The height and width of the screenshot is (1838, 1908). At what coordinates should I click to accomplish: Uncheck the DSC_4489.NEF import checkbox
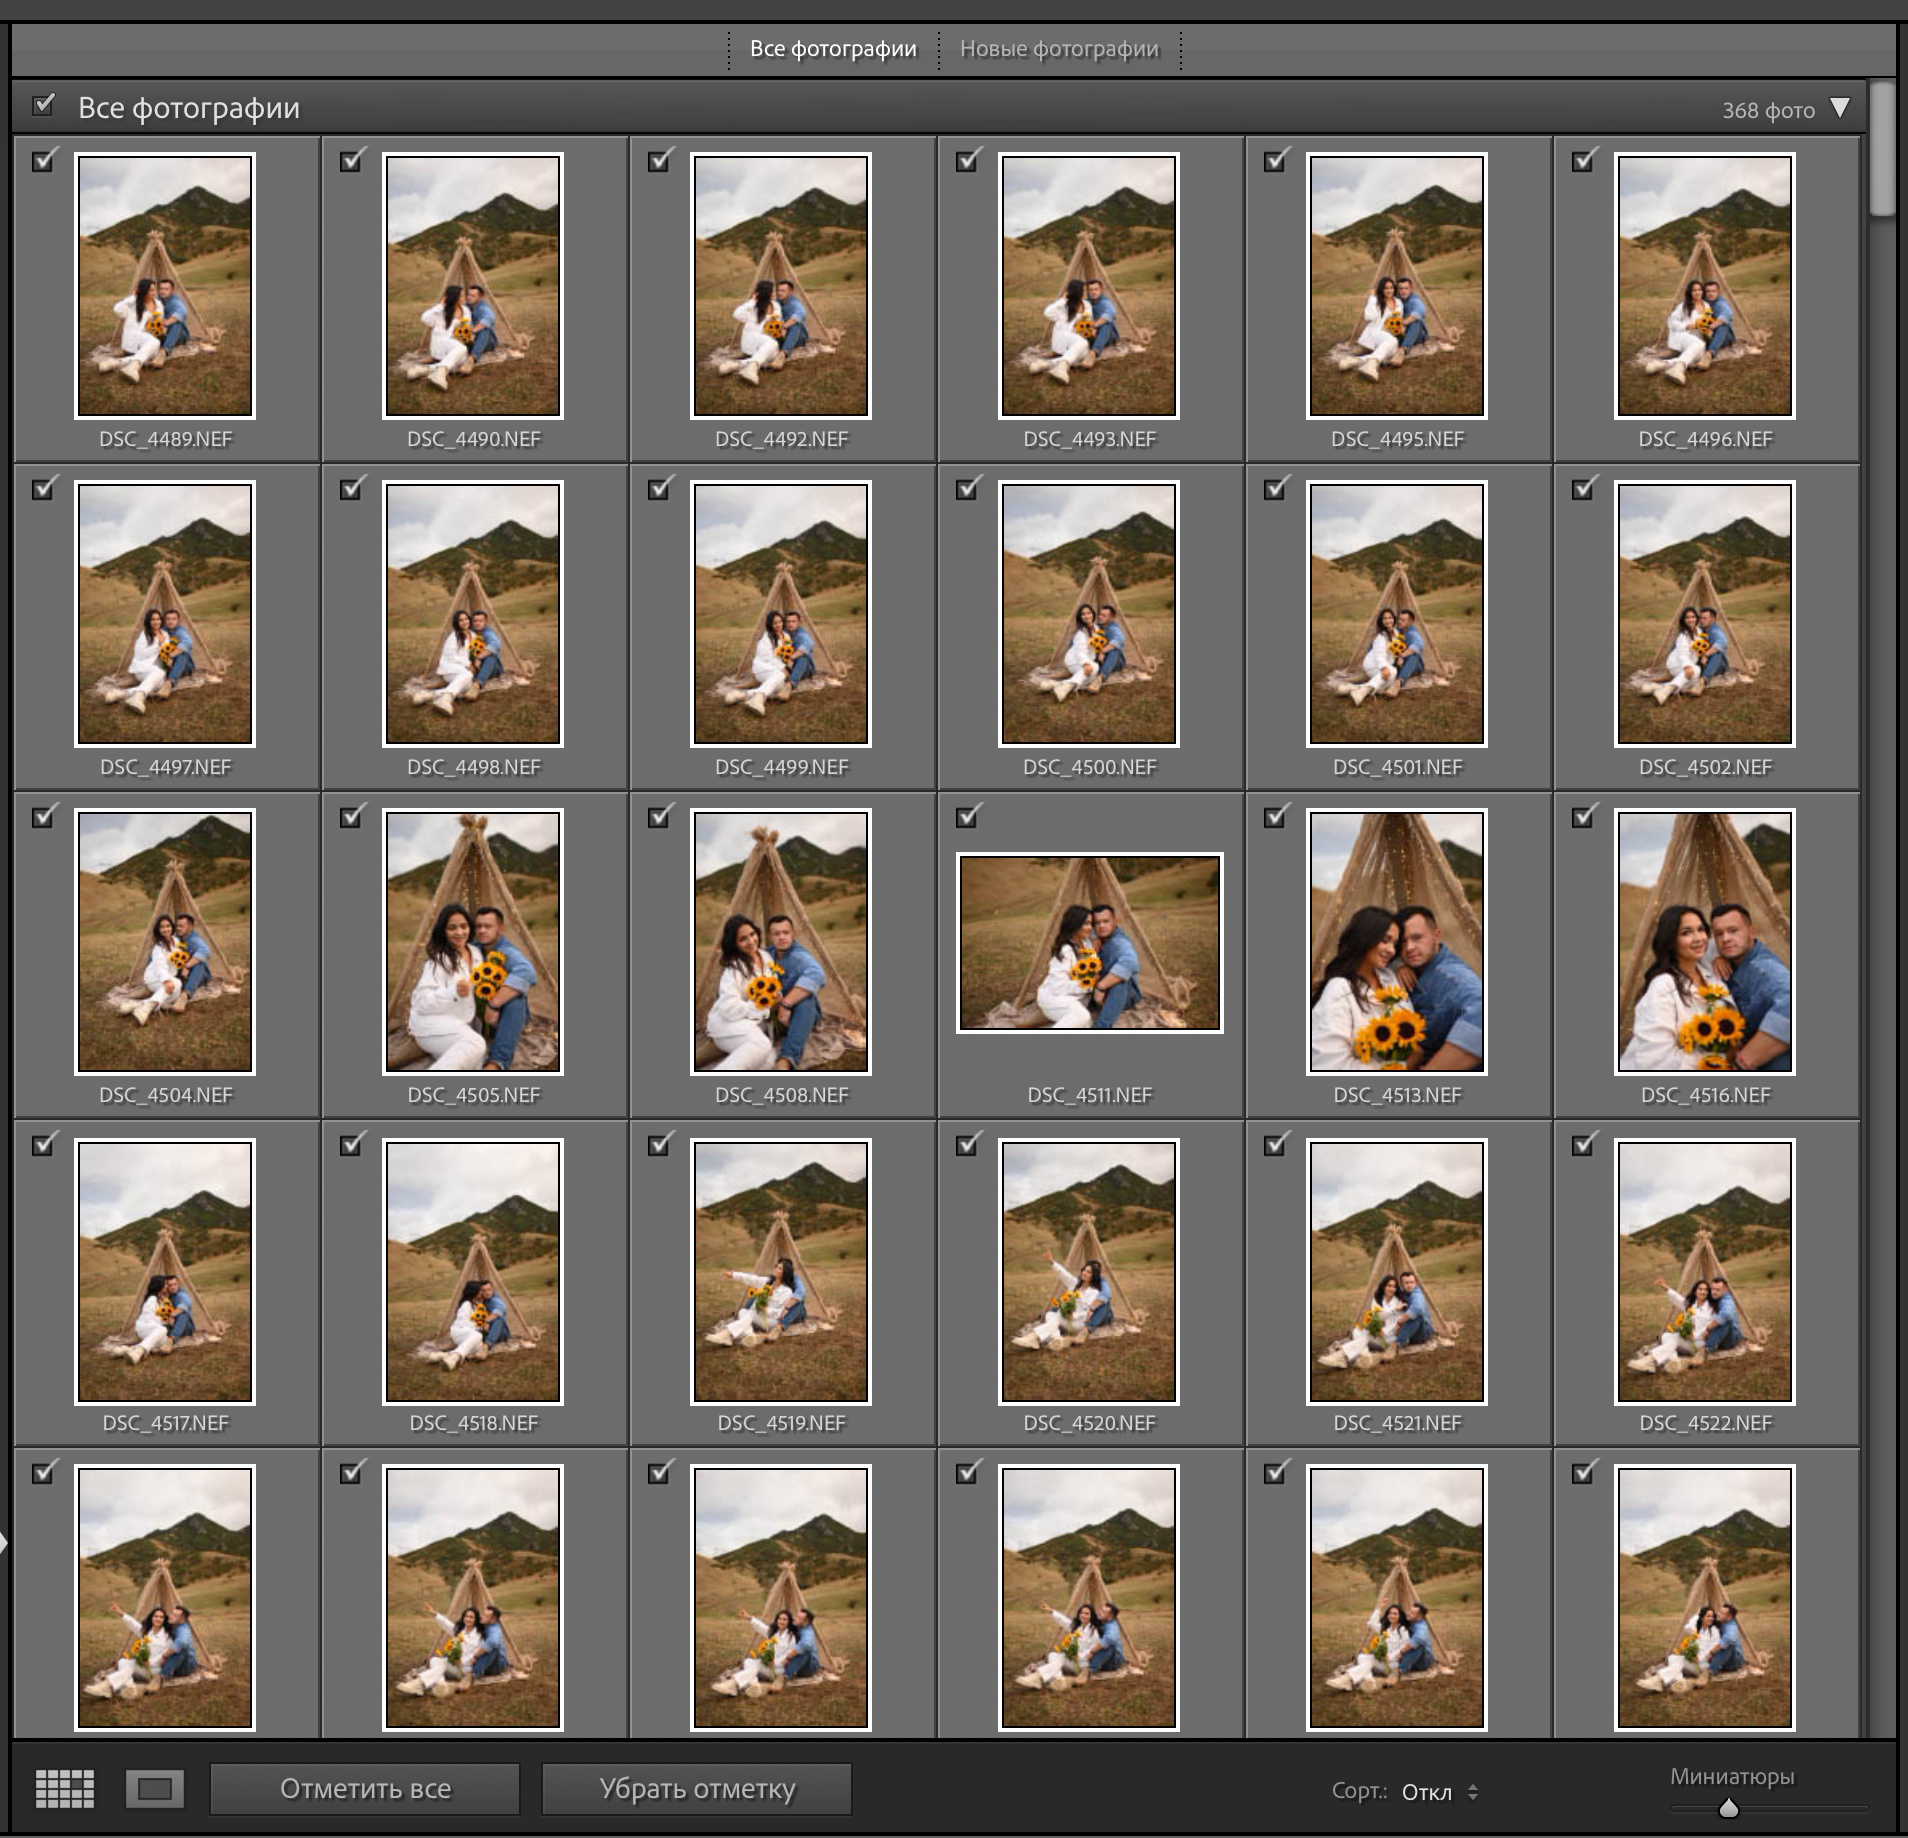(x=44, y=161)
